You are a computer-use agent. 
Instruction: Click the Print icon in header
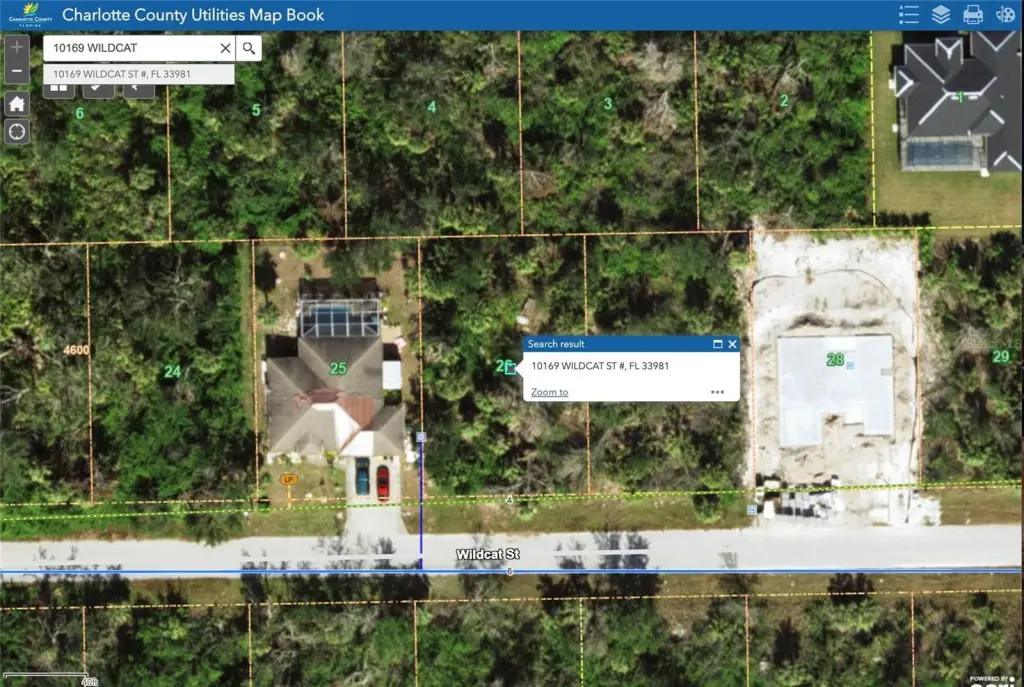point(972,14)
